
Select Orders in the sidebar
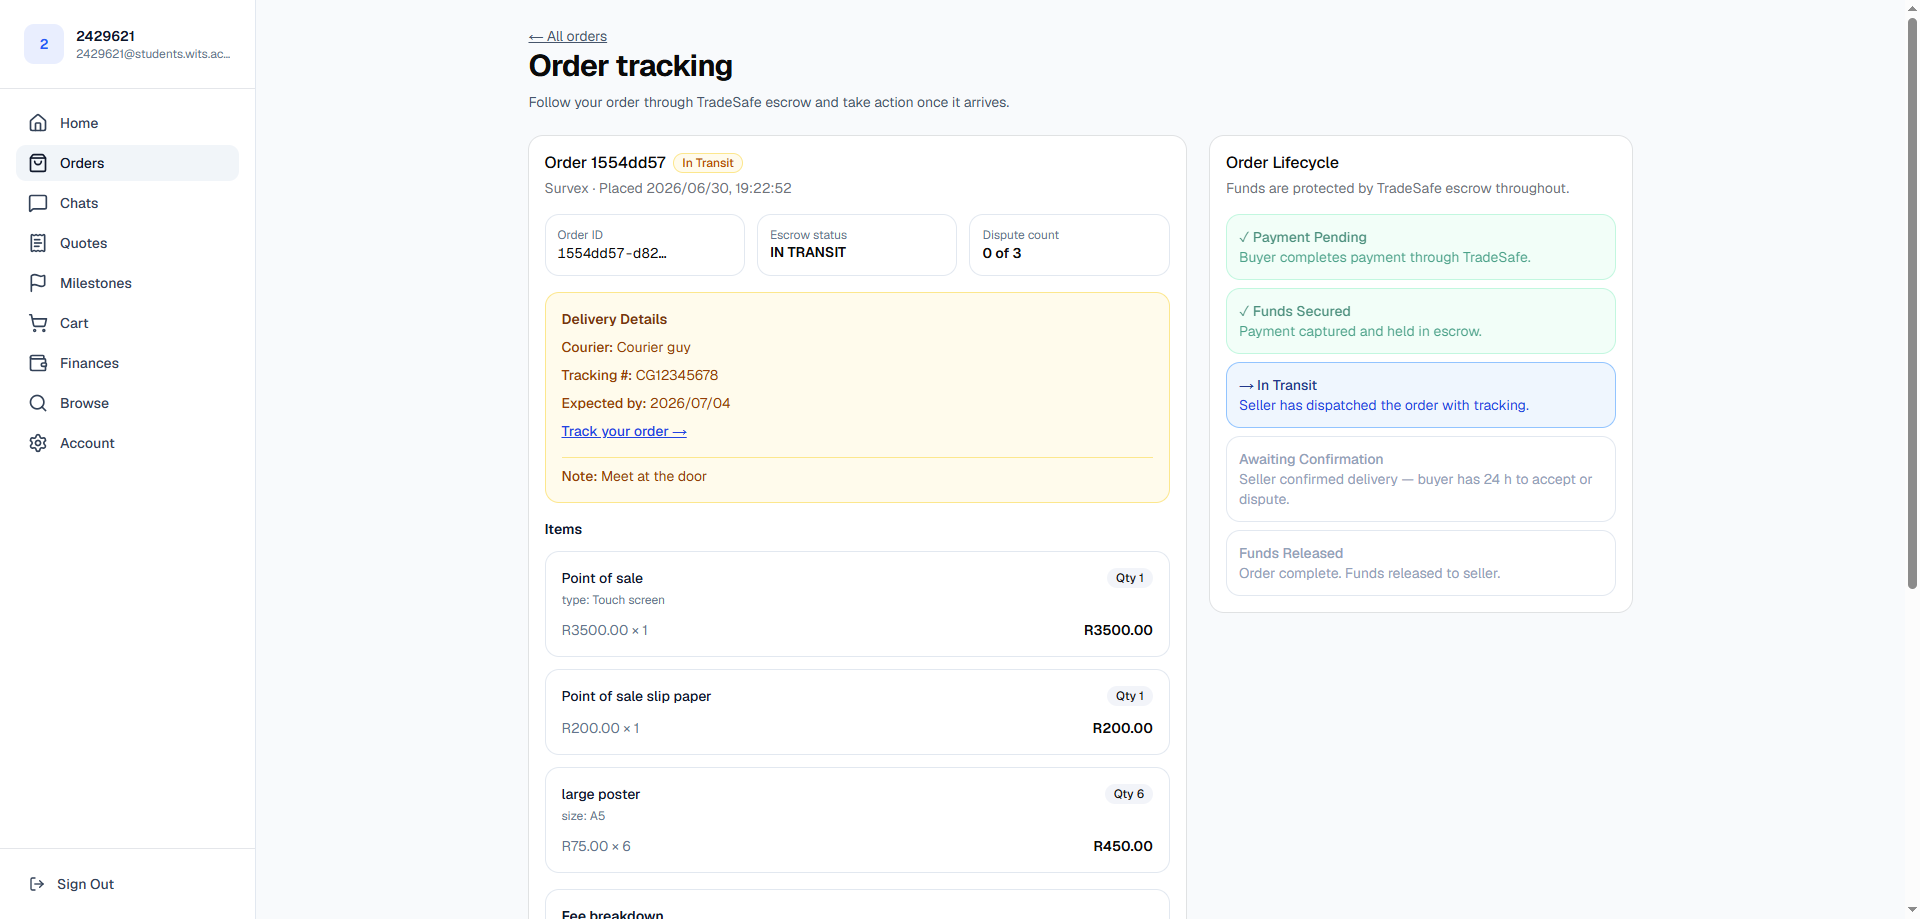(x=127, y=163)
